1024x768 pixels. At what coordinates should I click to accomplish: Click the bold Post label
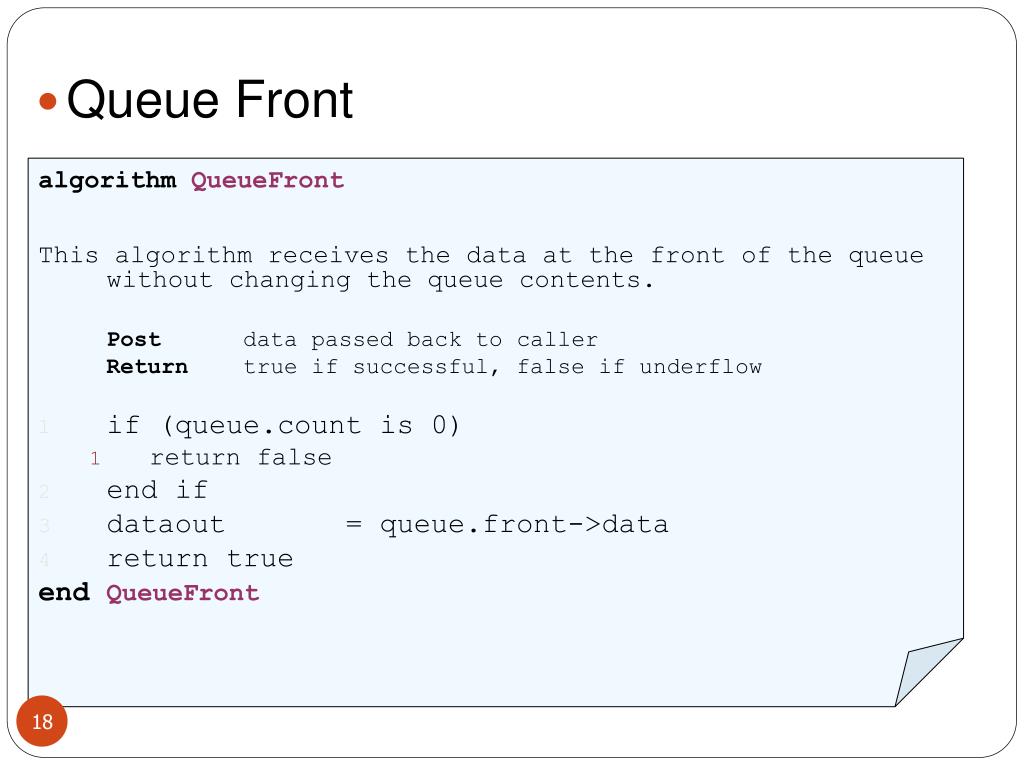pos(134,340)
